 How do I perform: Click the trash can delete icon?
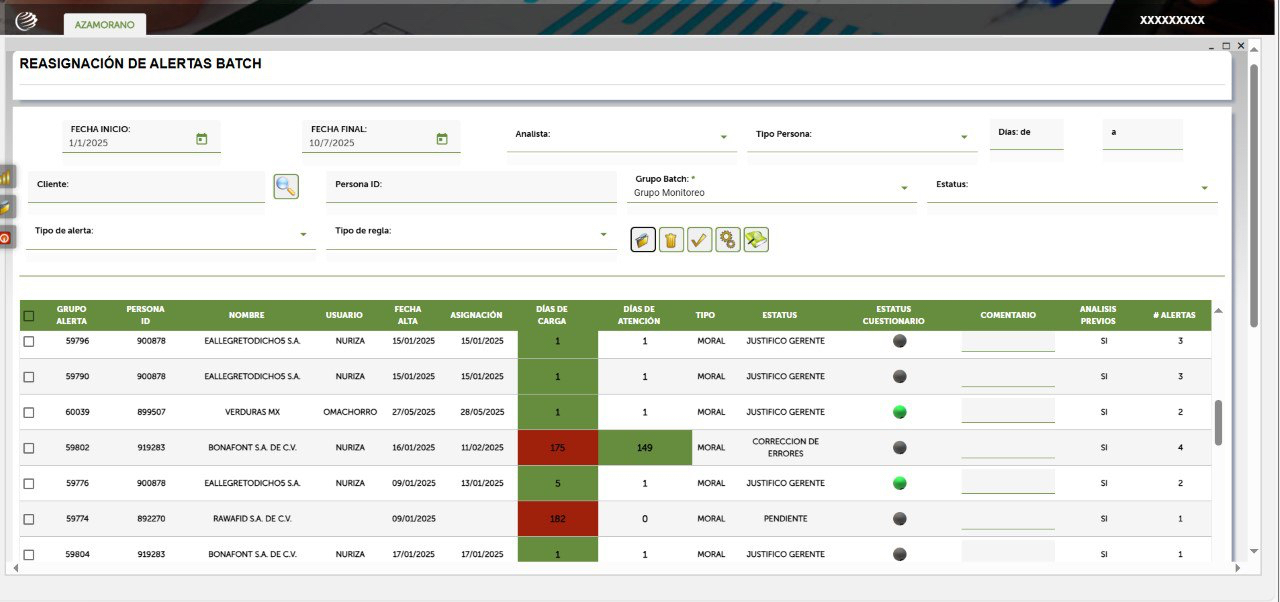coord(671,240)
